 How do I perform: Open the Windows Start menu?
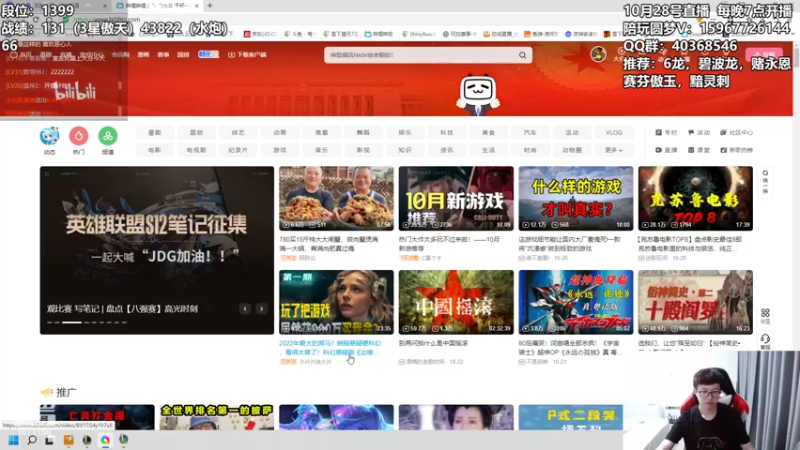click(13, 440)
